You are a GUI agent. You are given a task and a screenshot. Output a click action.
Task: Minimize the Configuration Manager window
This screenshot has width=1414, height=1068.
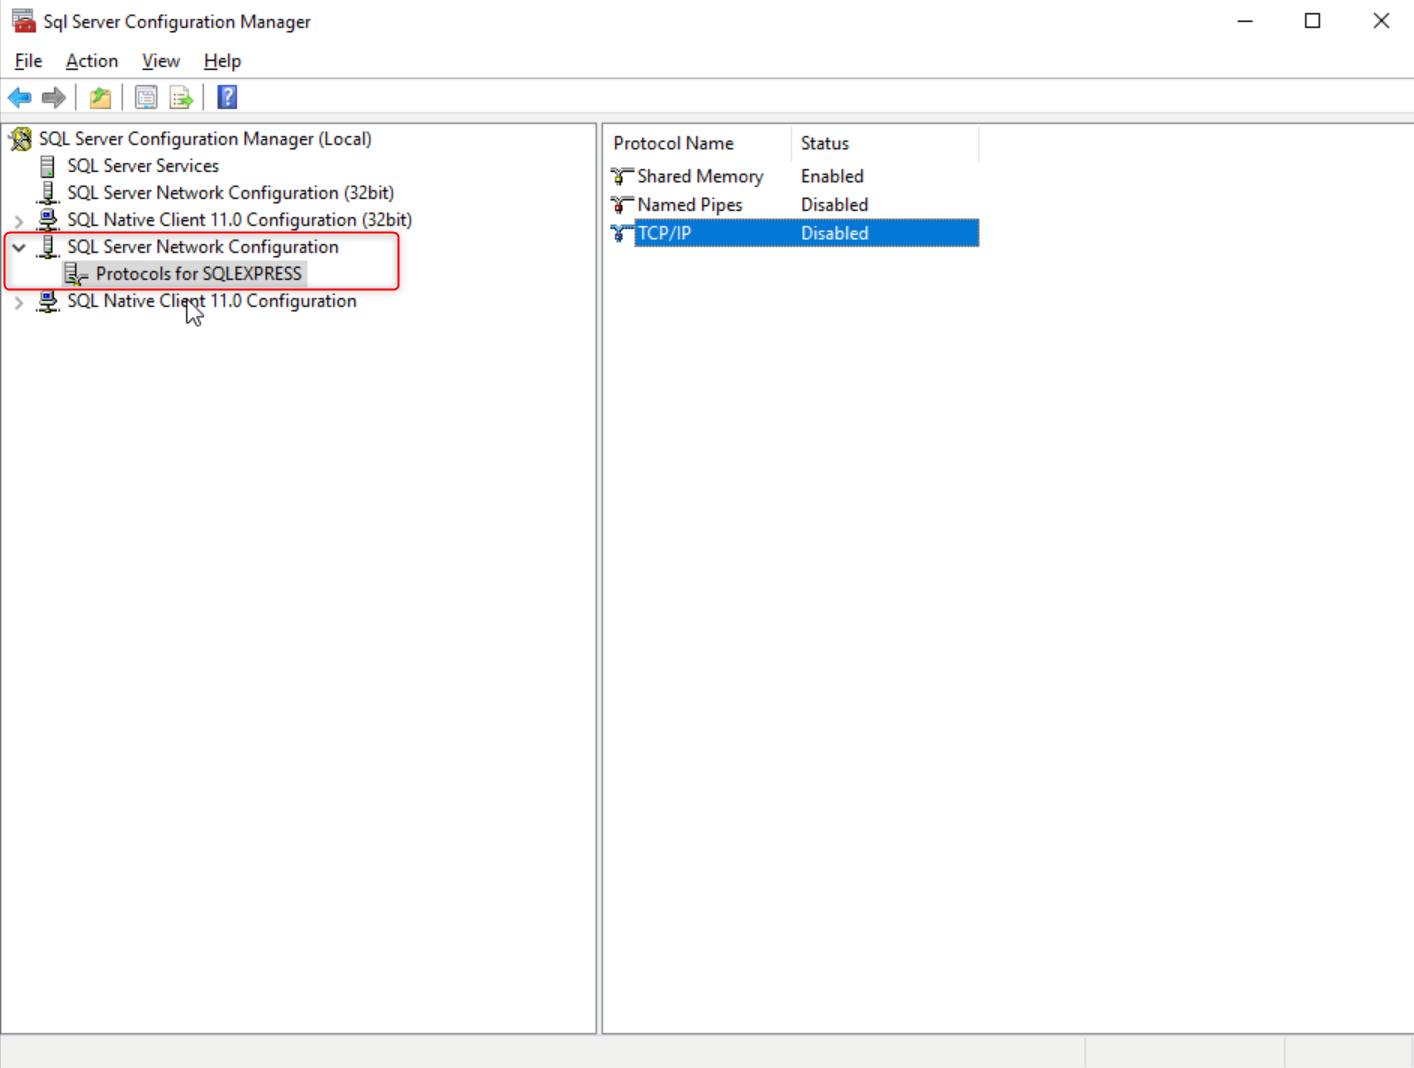(x=1245, y=21)
